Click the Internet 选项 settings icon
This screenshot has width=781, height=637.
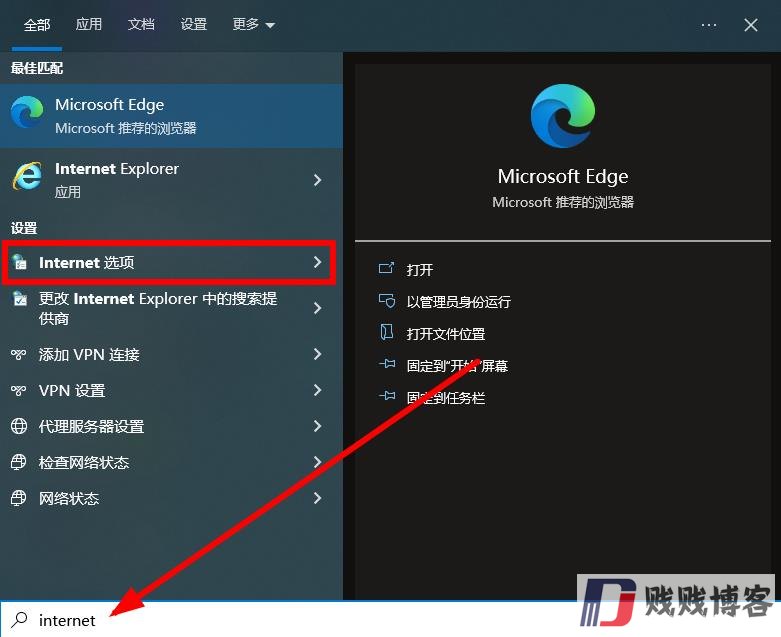[x=19, y=262]
